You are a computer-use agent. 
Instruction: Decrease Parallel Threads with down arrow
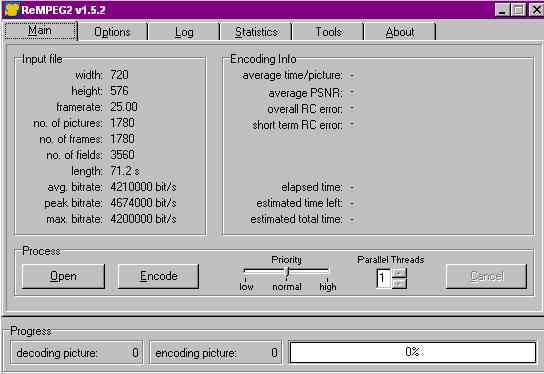tap(399, 284)
